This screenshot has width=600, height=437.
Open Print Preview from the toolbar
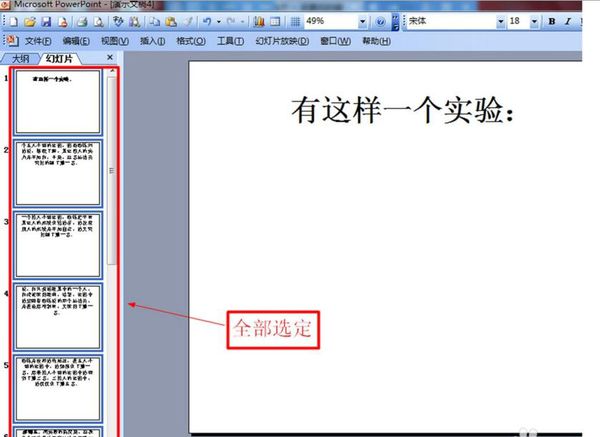click(99, 21)
